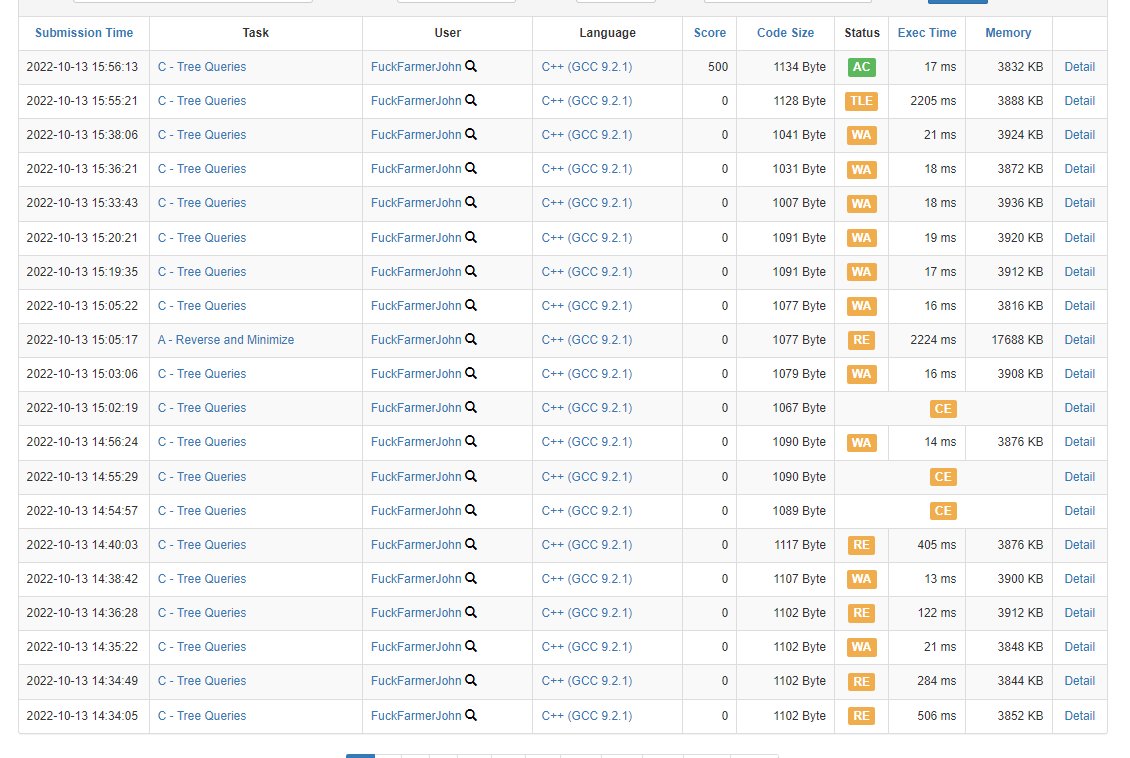This screenshot has height=758, width=1130.
Task: Sort table by Memory header
Action: pyautogui.click(x=1008, y=32)
